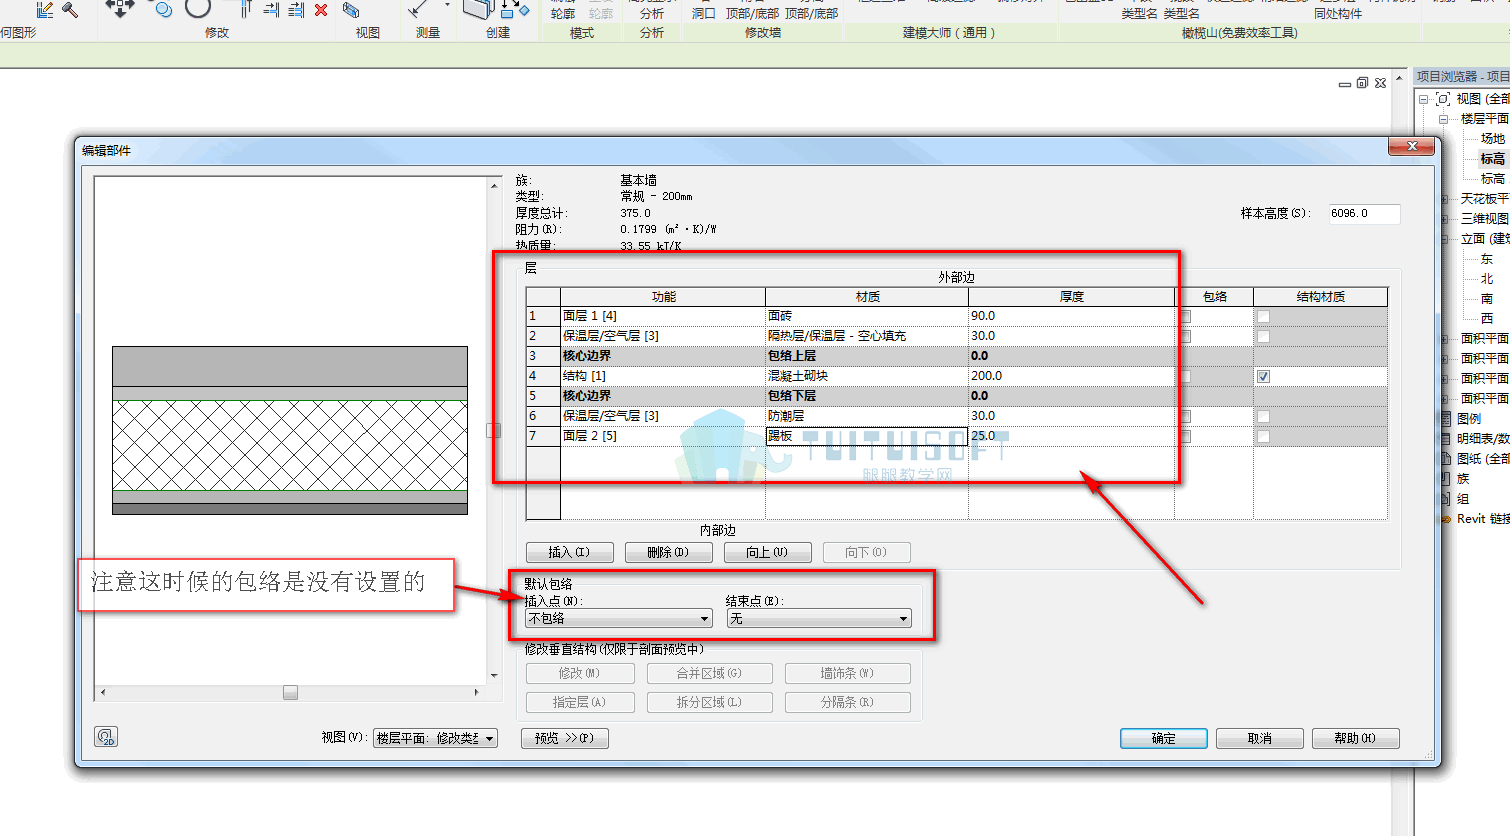The image size is (1510, 836).
Task: Open the 插入点 dropdown showing 不包络
Action: pos(619,619)
